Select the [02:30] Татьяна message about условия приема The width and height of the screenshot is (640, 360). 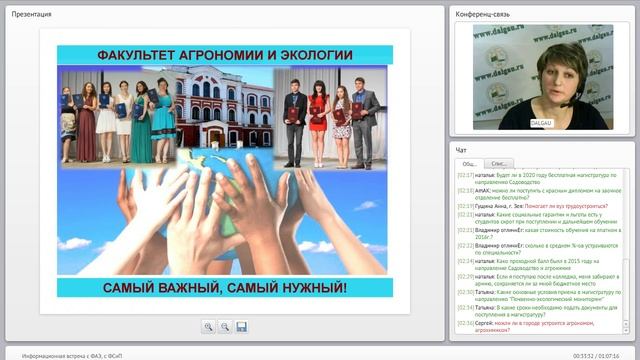coord(539,296)
